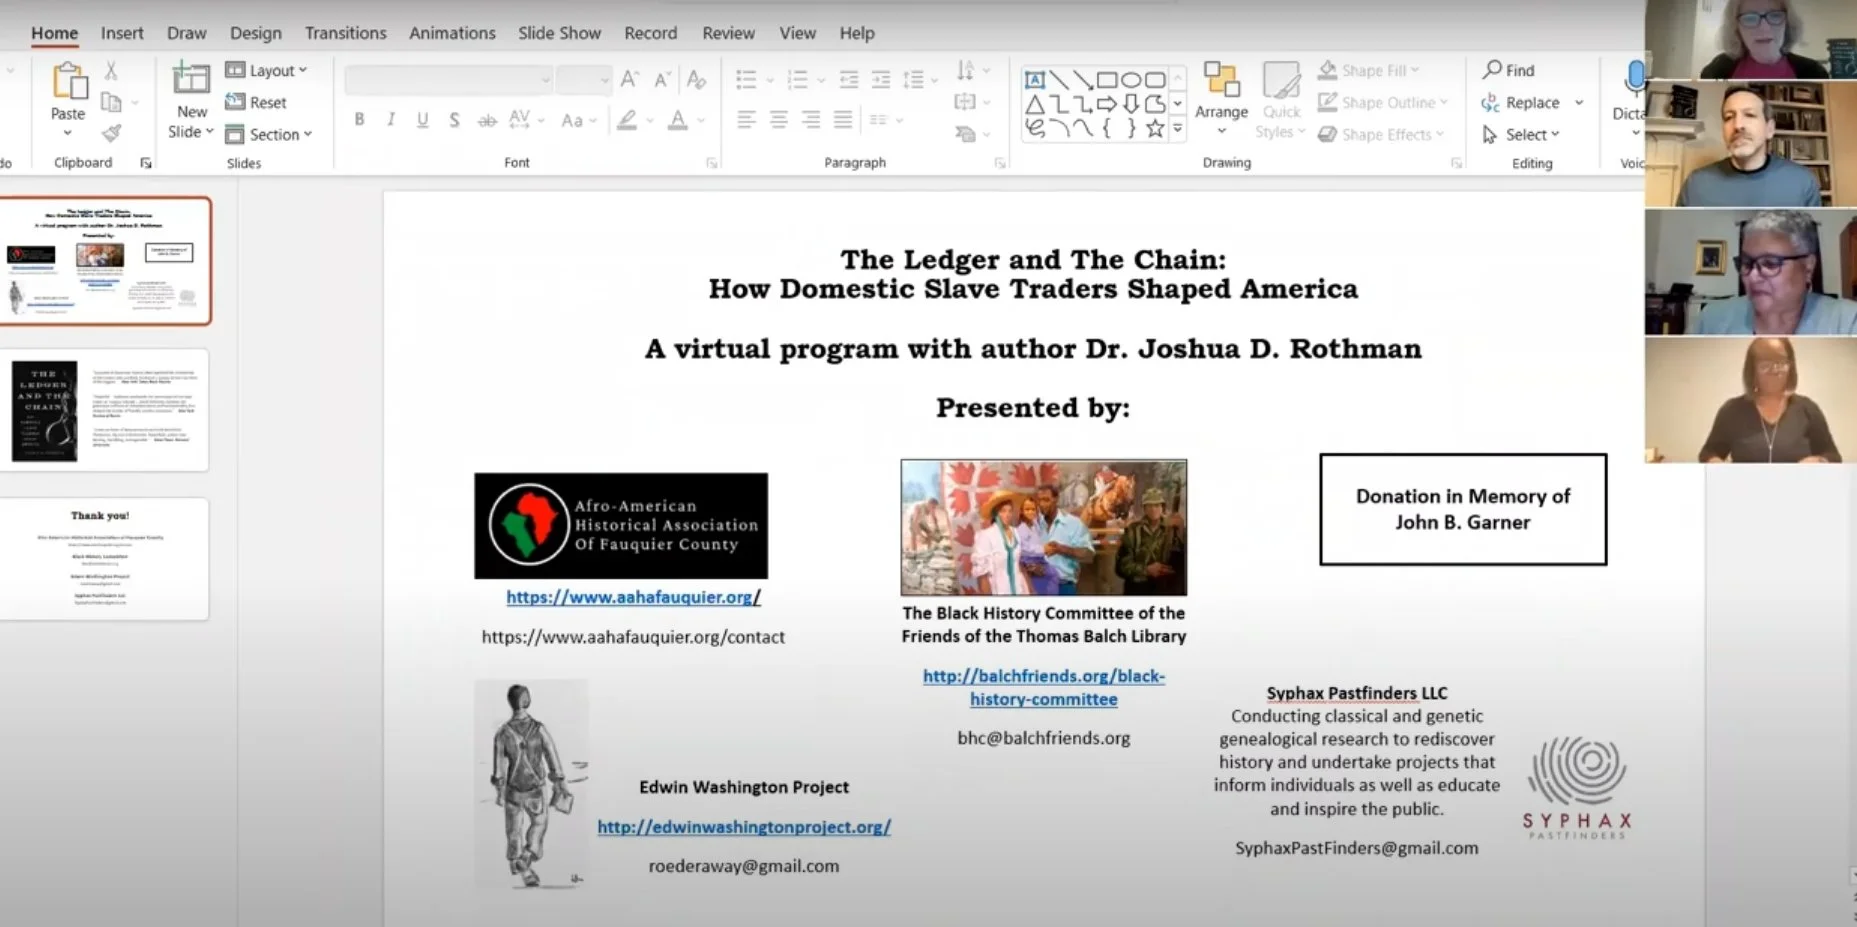Open the aahafauquier.org hyperlink

coord(633,597)
